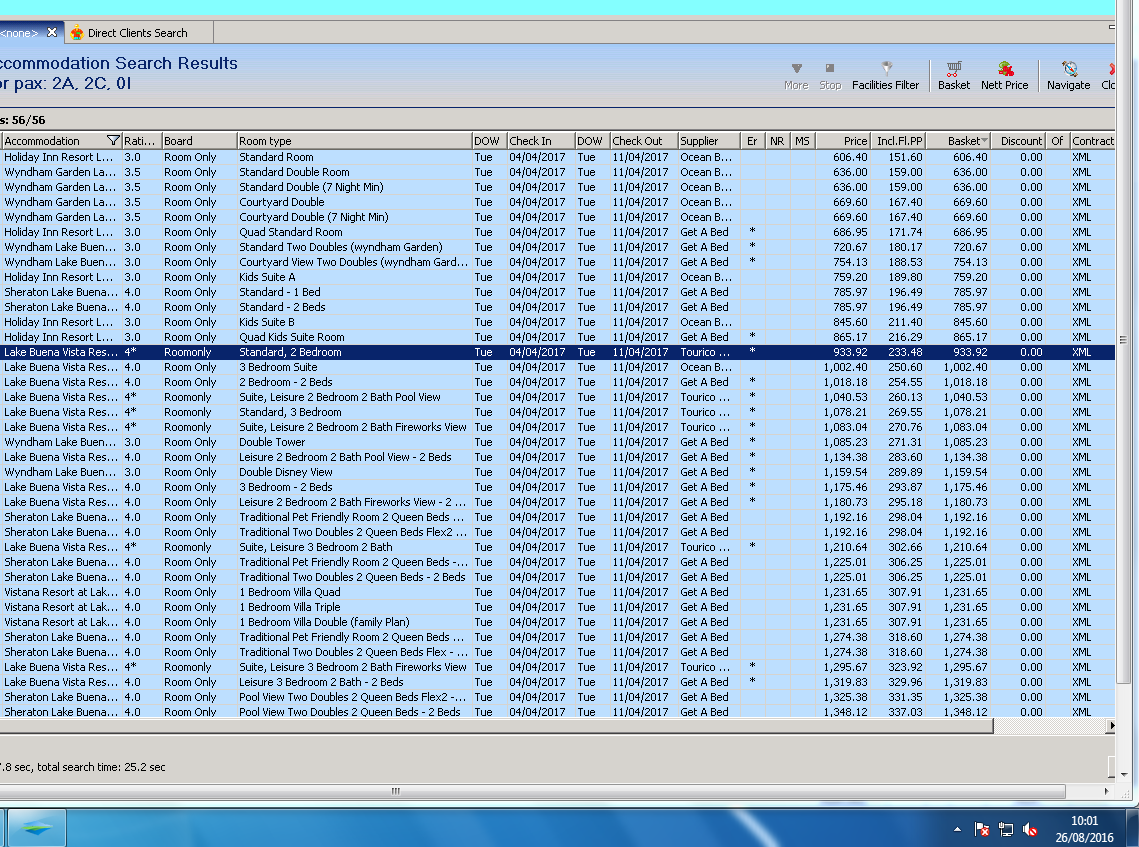This screenshot has width=1139, height=847.
Task: Open the Windows taskbar application button
Action: click(37, 827)
